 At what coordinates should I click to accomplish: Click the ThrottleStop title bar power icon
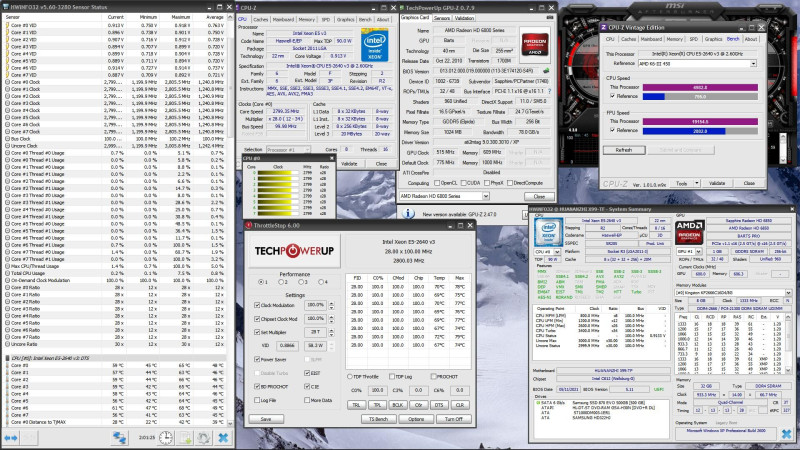(248, 225)
